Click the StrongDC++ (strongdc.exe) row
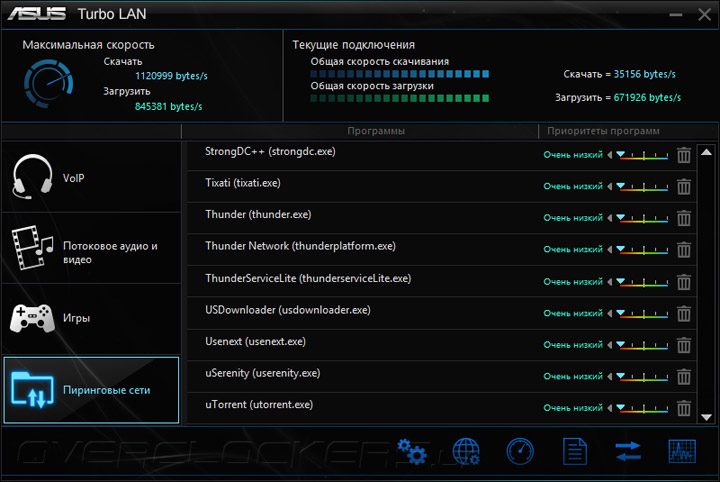This screenshot has width=720, height=482. (441, 155)
